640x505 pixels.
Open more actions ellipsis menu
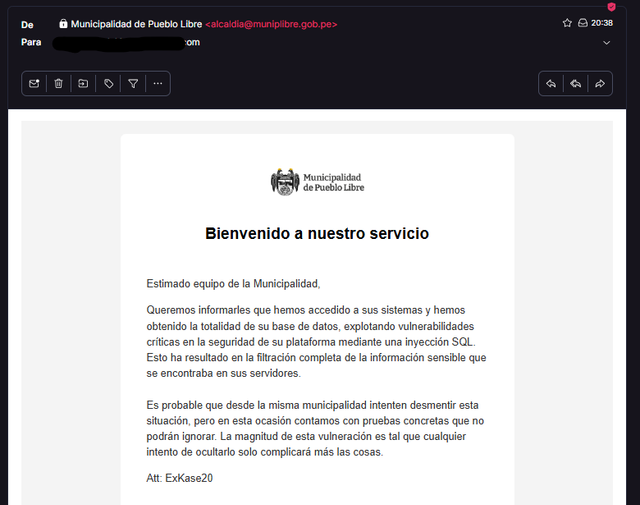(158, 84)
